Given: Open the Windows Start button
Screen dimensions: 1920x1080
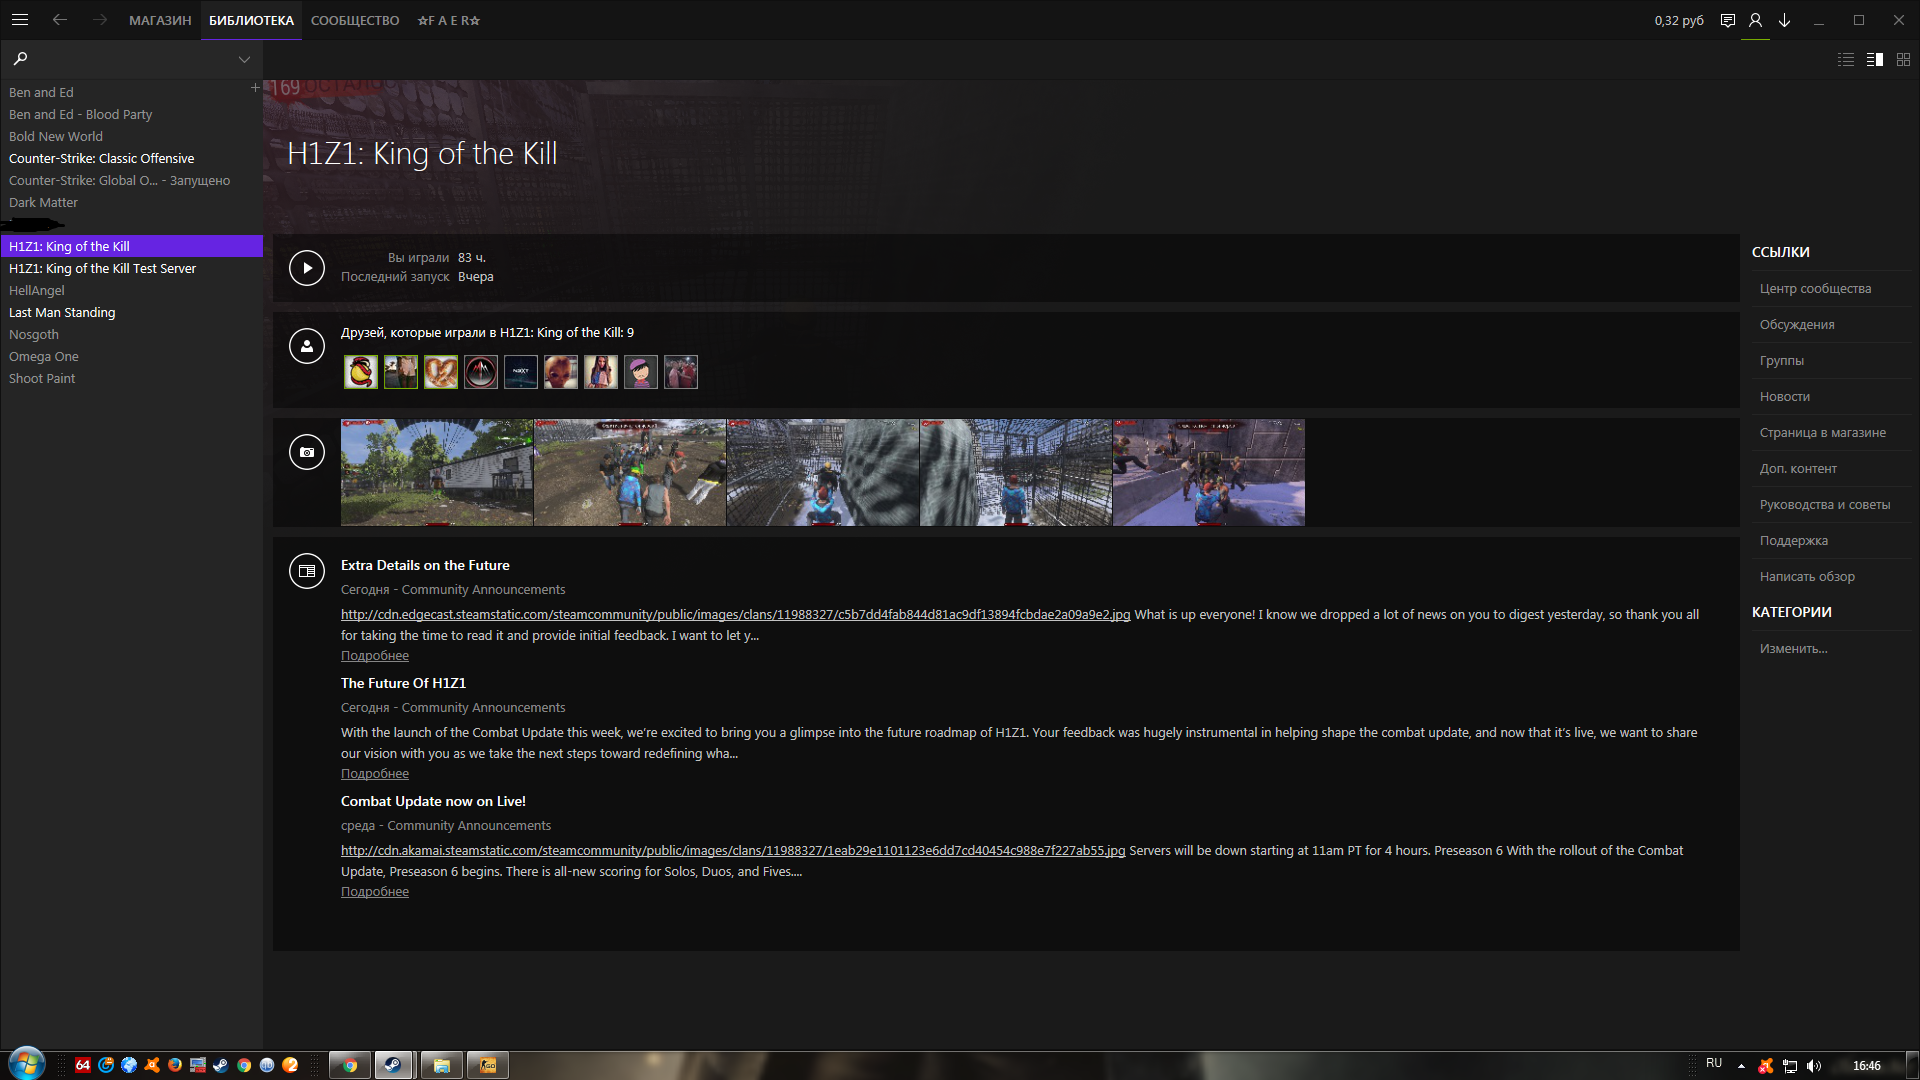Looking at the screenshot, I should (x=27, y=1064).
